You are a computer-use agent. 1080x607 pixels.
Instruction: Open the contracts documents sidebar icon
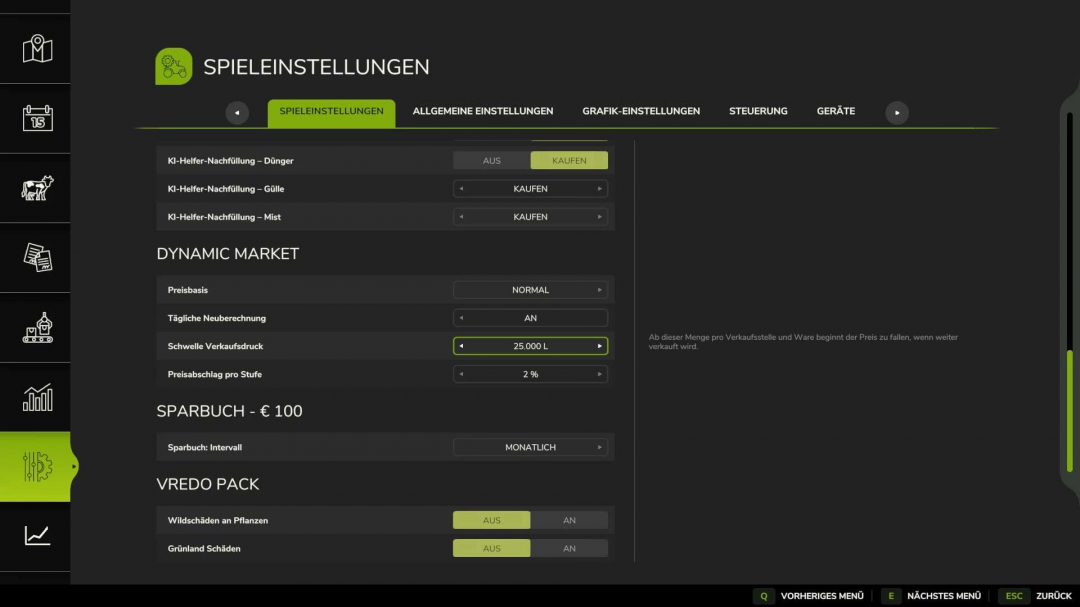pos(37,258)
